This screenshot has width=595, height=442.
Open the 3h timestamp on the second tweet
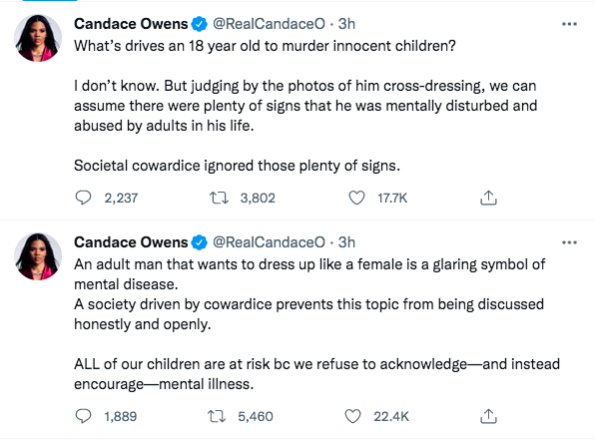(346, 242)
